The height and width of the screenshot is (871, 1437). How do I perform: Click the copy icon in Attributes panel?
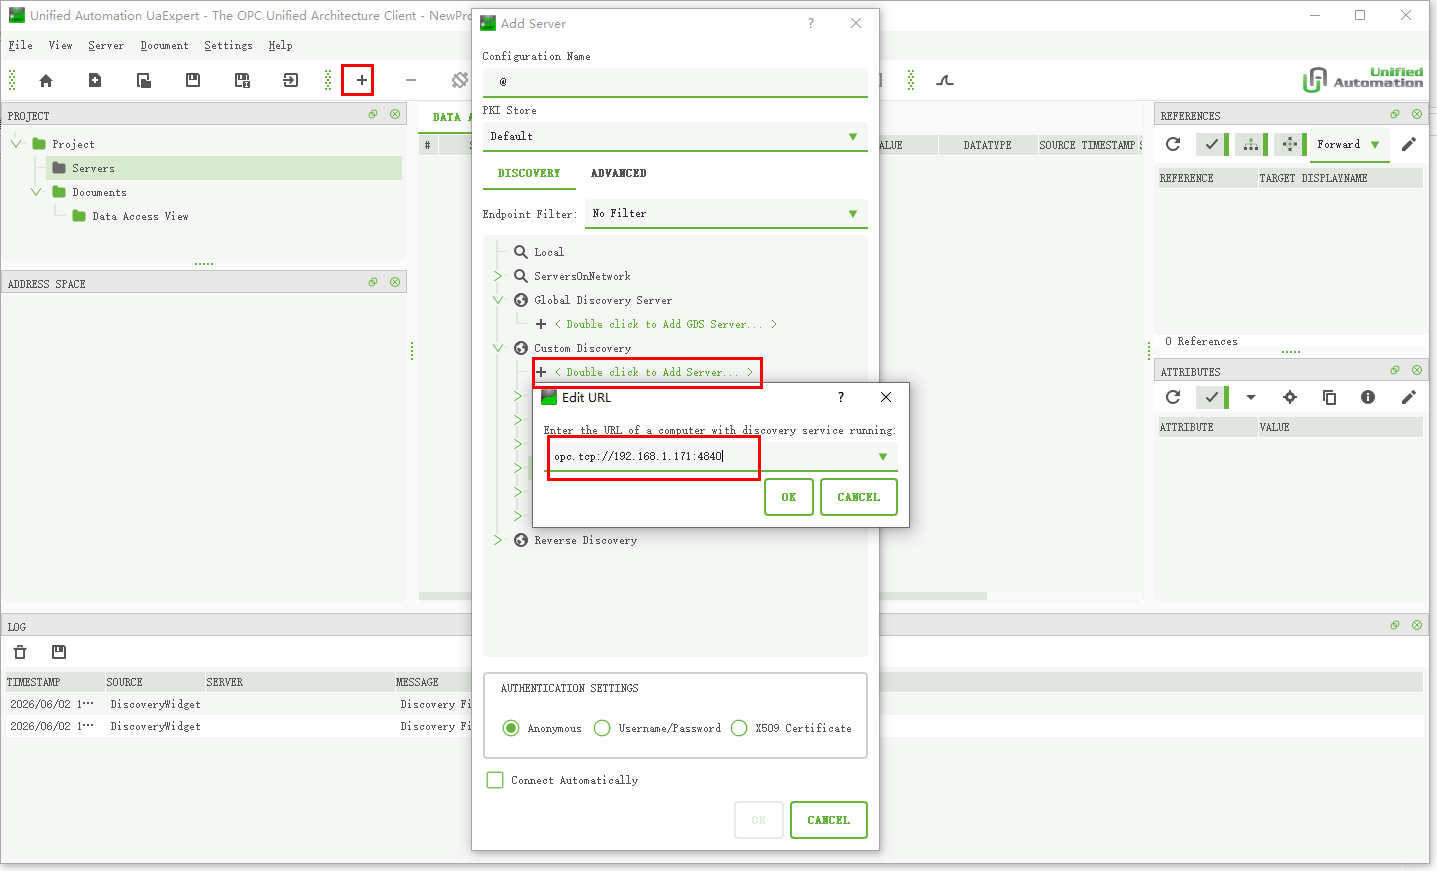point(1329,398)
